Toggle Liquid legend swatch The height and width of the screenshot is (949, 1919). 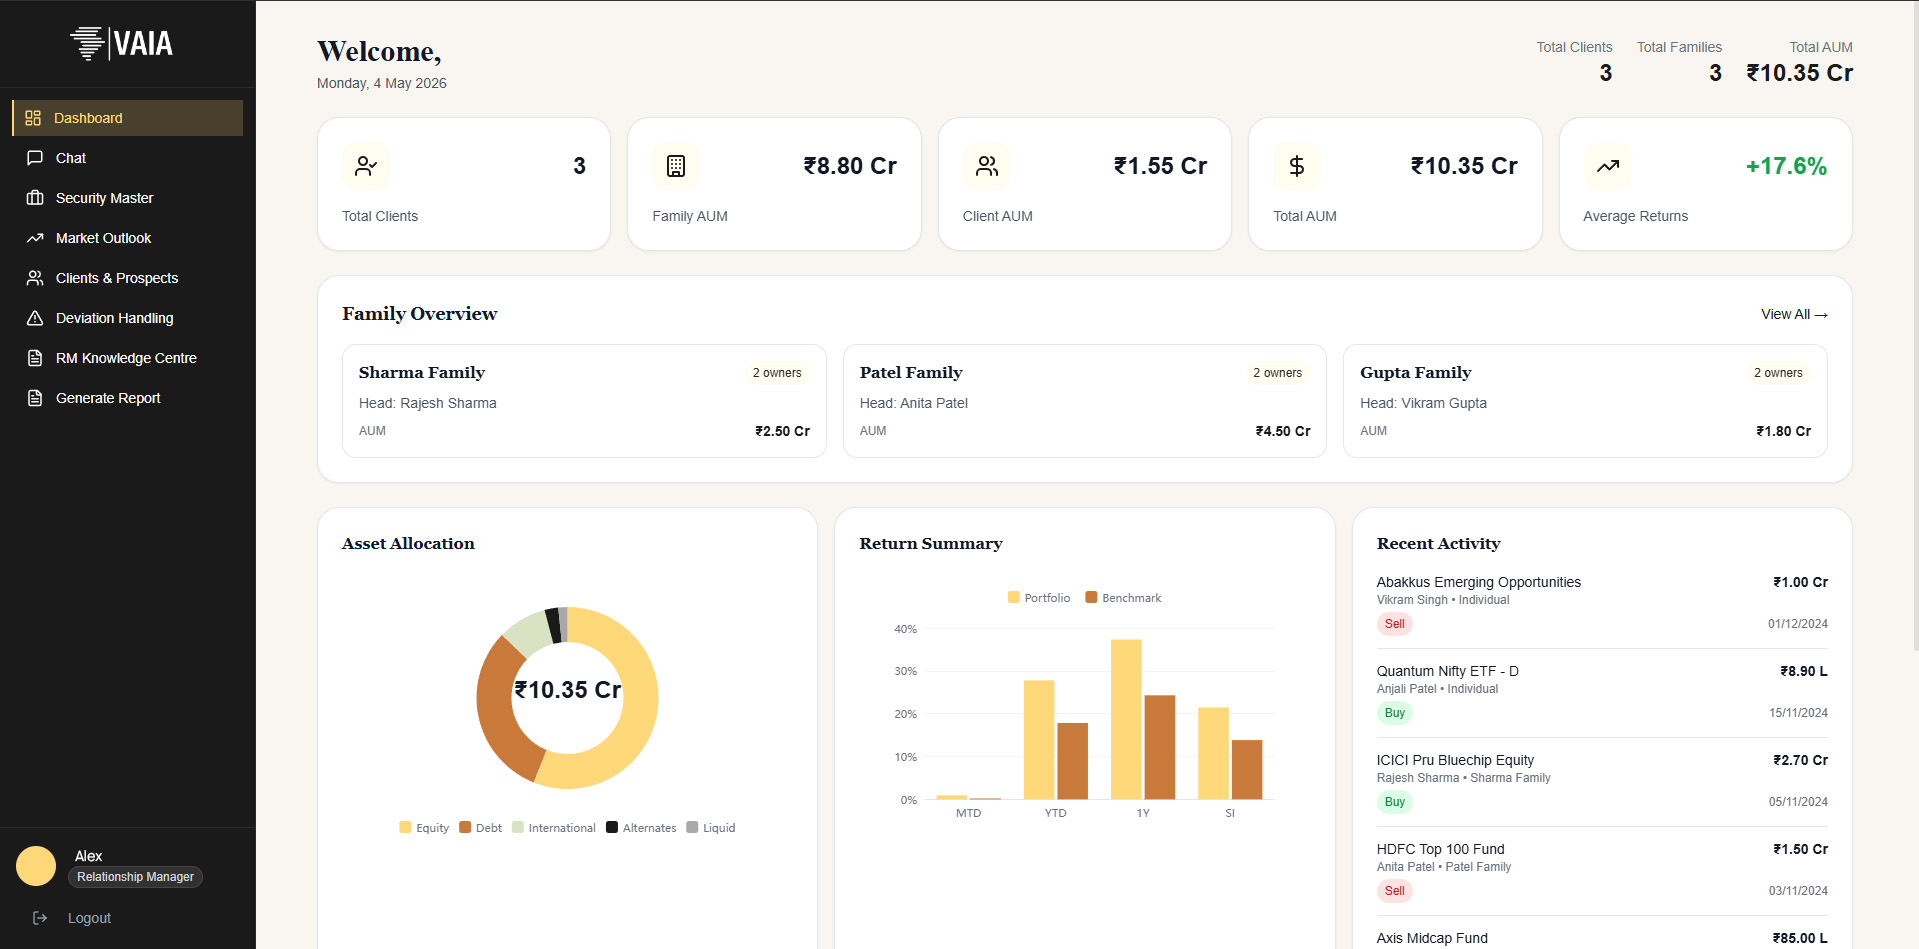[x=692, y=827]
